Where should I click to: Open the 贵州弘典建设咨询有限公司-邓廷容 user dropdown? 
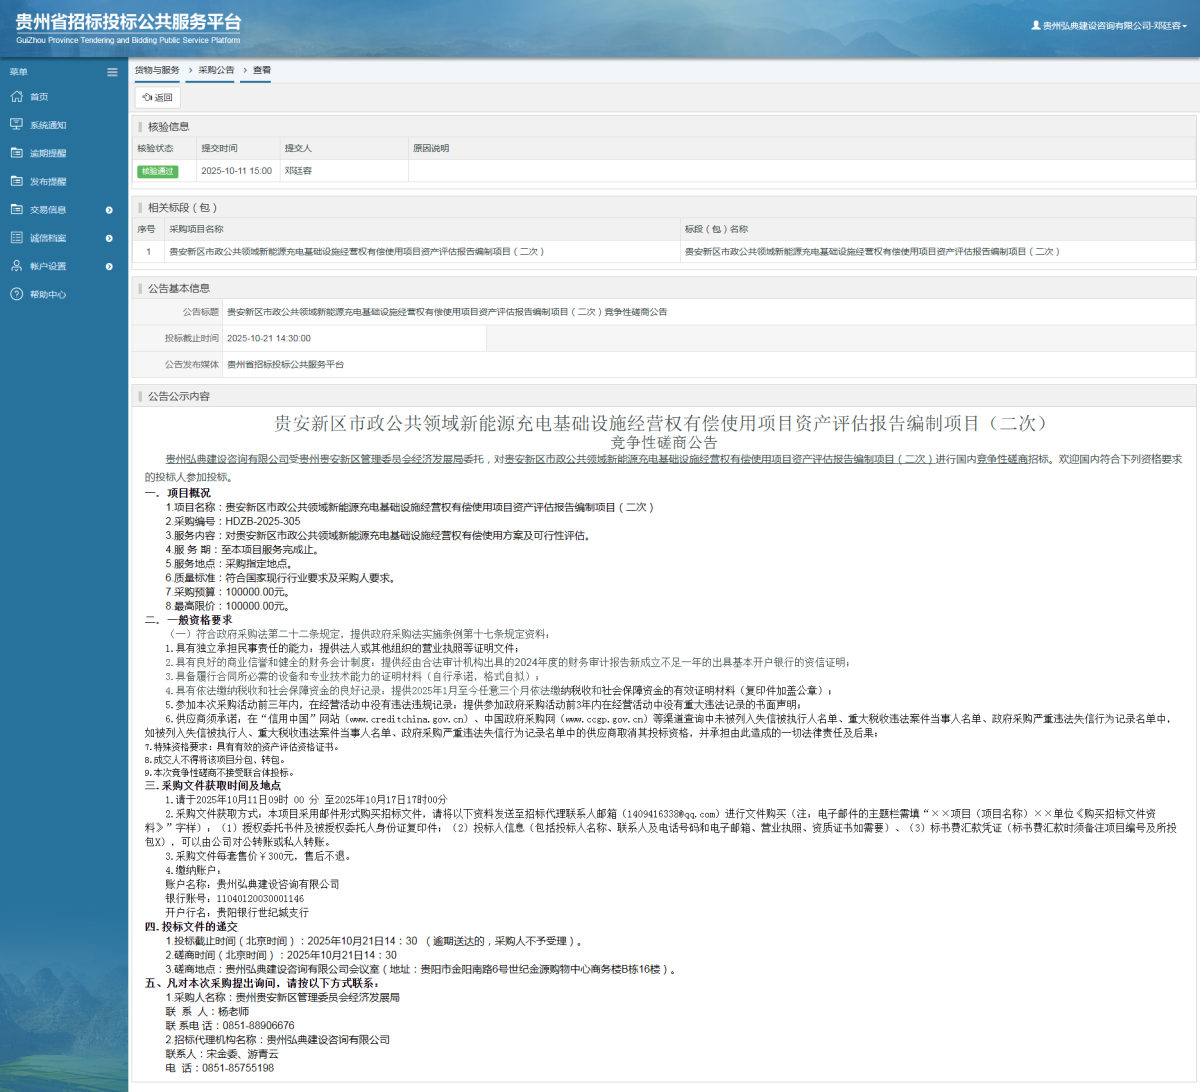1110,26
